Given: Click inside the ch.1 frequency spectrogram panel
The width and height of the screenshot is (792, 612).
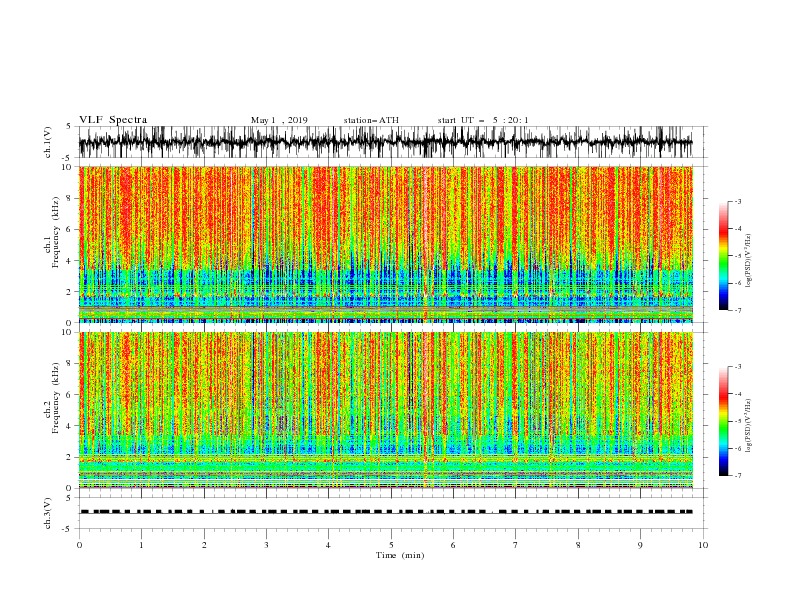Looking at the screenshot, I should tap(386, 244).
